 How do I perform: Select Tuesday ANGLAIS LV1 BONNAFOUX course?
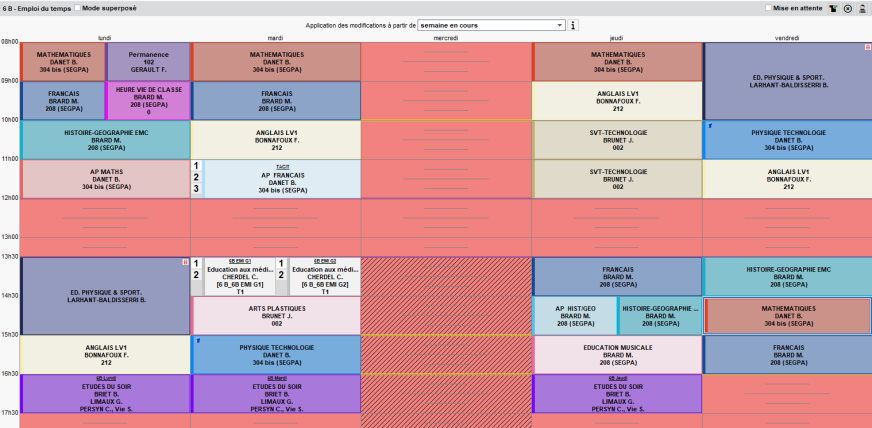pos(276,140)
